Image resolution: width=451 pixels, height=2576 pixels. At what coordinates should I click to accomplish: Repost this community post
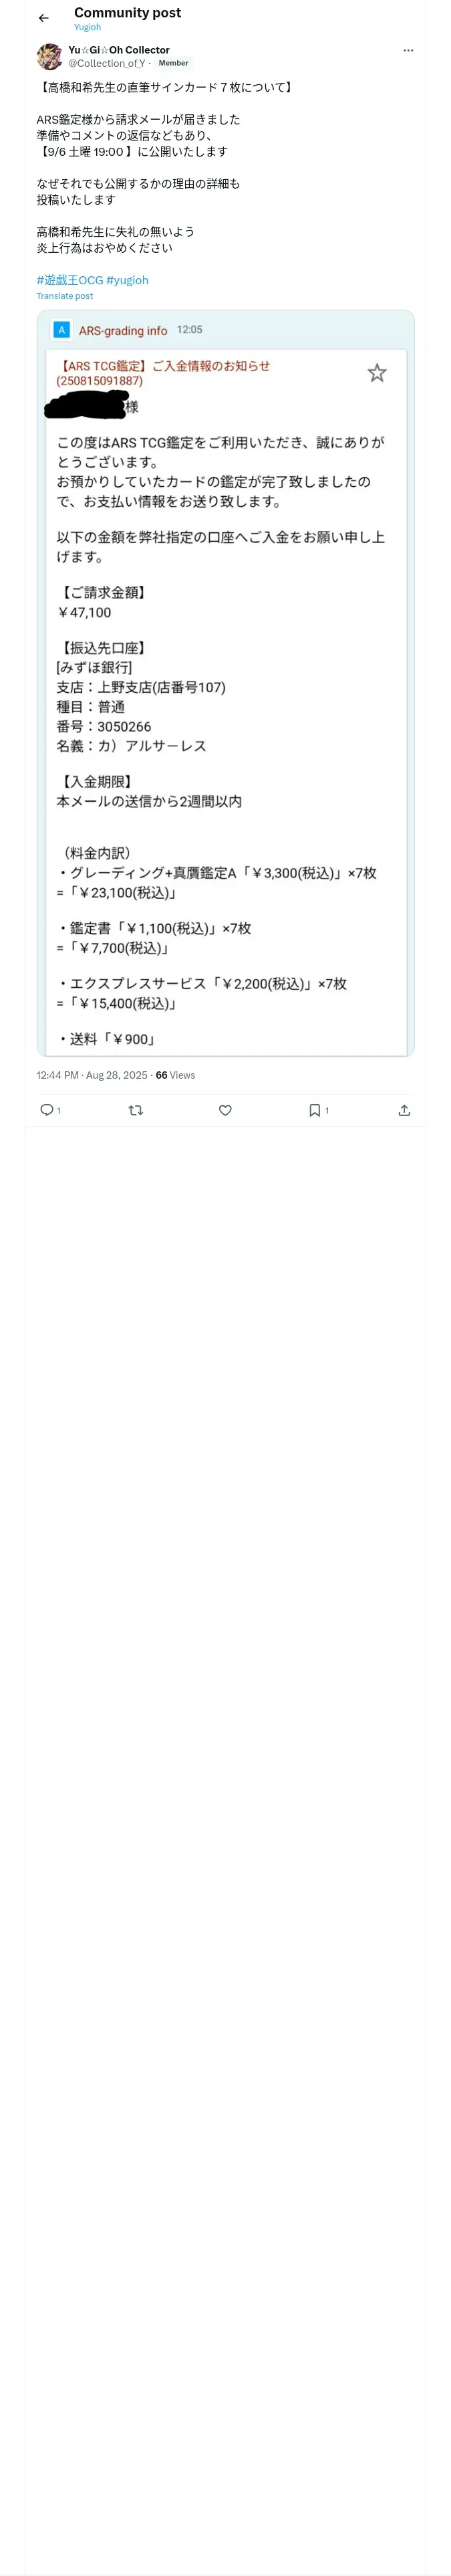(x=136, y=1110)
